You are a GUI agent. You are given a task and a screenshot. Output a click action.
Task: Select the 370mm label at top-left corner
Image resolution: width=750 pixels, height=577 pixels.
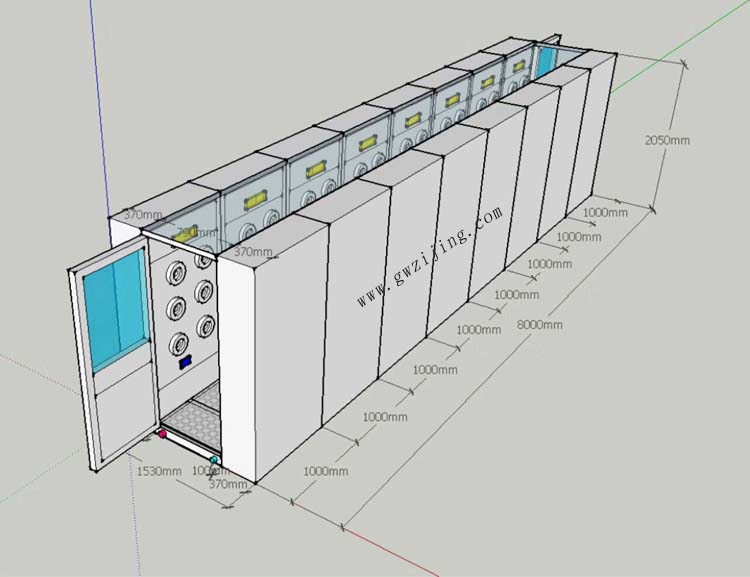click(x=143, y=215)
